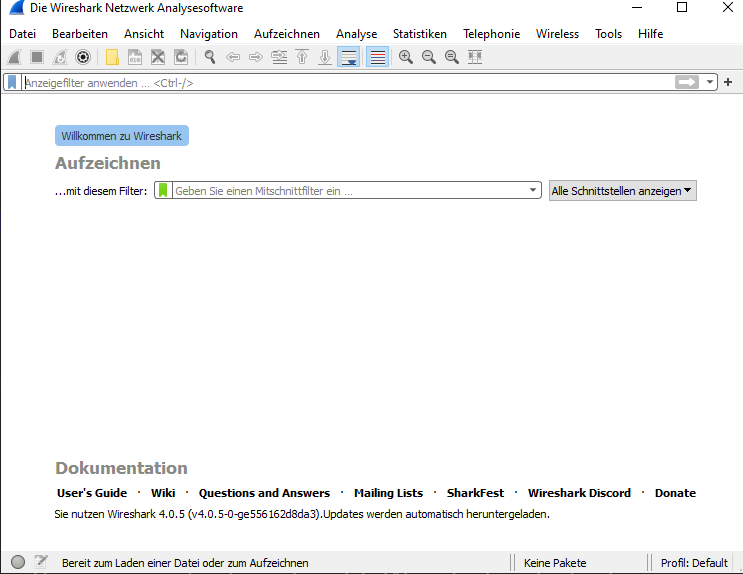This screenshot has height=574, width=743.
Task: Open the Datei menu
Action: tap(22, 34)
